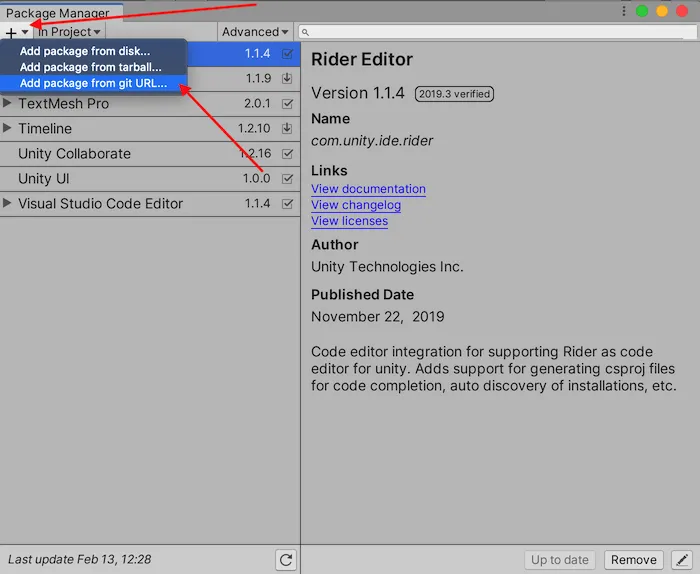Select the TextMesh Pro package row
The width and height of the screenshot is (700, 574).
tap(150, 104)
